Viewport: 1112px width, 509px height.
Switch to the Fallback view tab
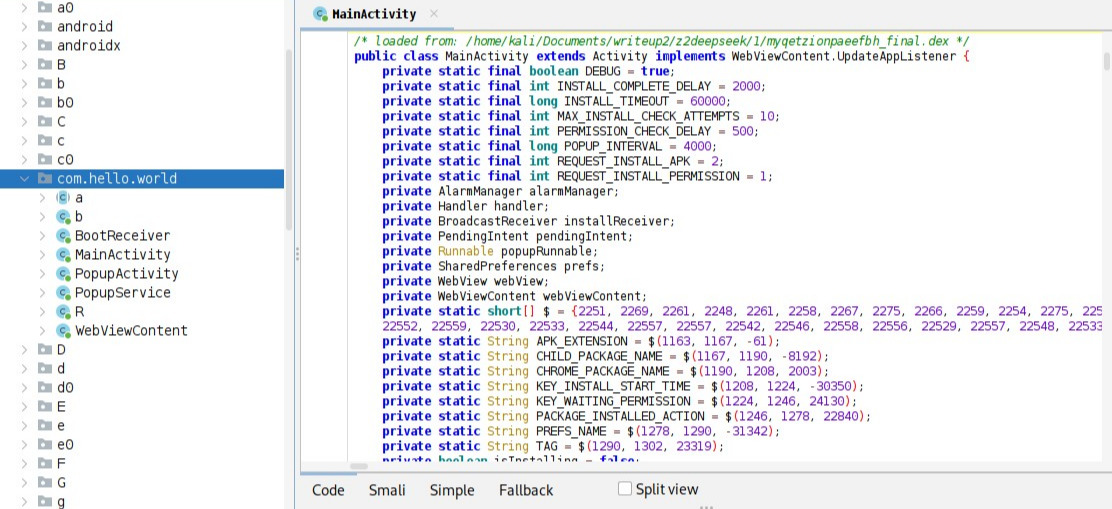pyautogui.click(x=526, y=490)
